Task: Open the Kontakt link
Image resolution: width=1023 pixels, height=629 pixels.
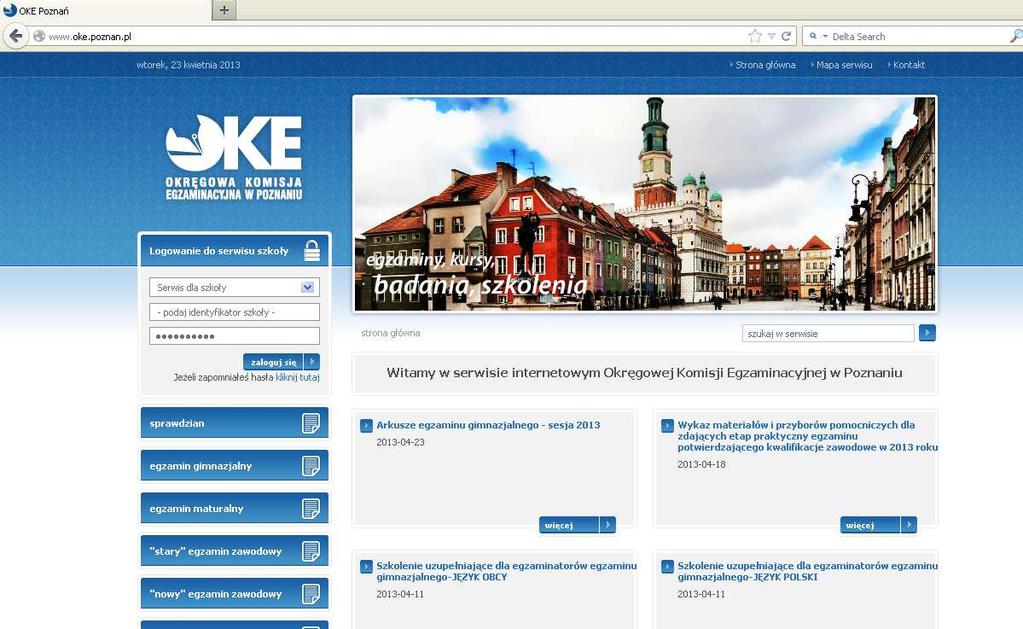Action: coord(908,65)
